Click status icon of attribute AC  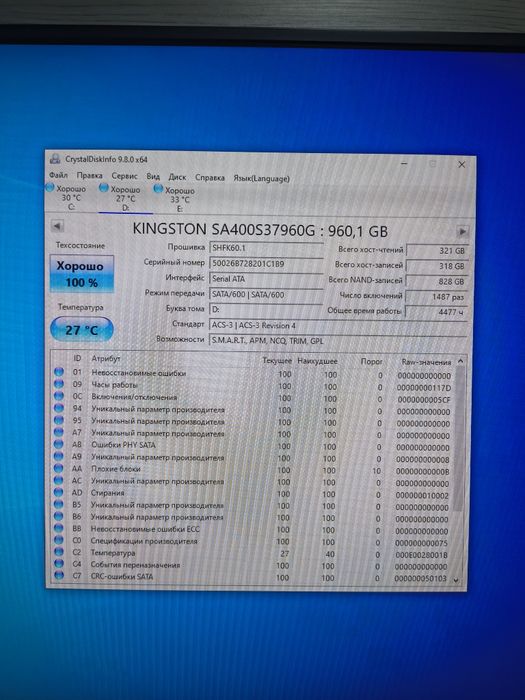(x=59, y=480)
